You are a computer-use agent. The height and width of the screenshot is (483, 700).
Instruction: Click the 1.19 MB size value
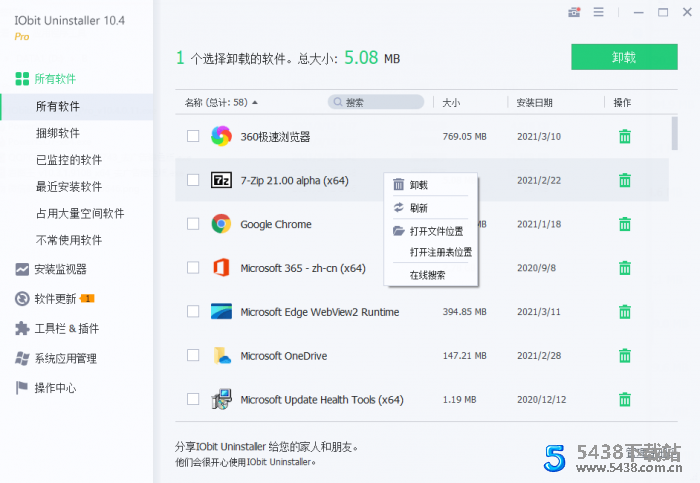(x=459, y=400)
